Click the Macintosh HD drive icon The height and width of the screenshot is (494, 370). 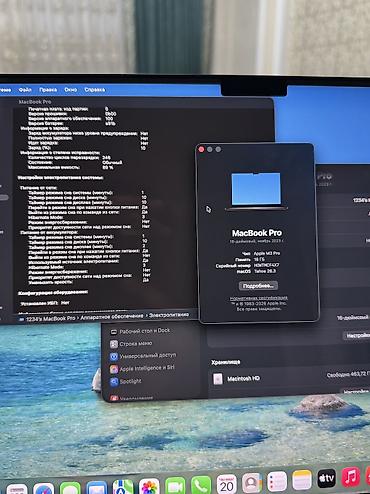click(x=218, y=379)
